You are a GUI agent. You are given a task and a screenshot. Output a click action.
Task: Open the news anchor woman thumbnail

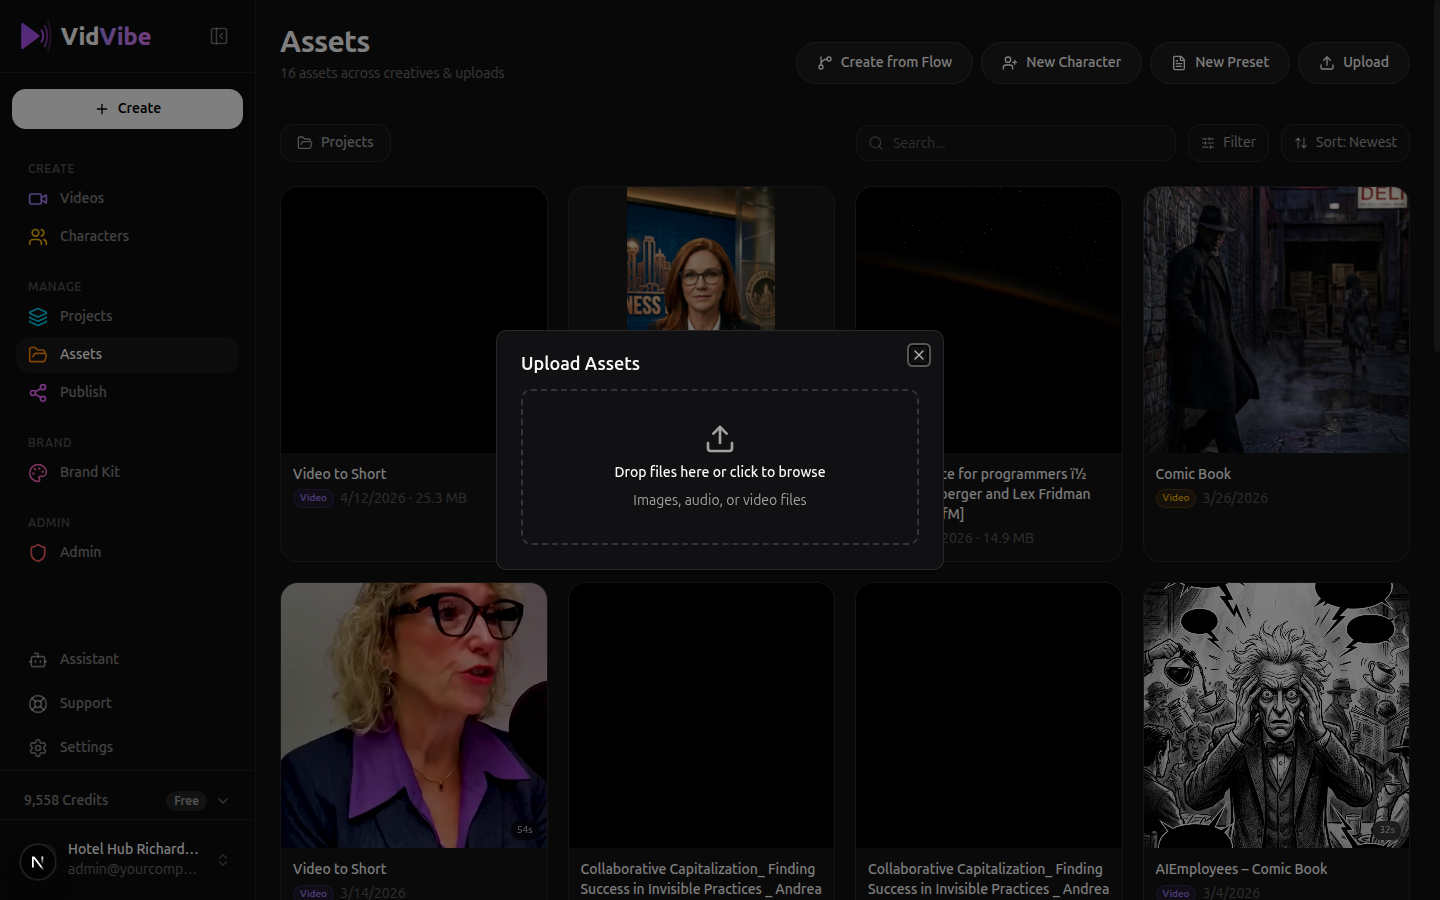point(701,258)
